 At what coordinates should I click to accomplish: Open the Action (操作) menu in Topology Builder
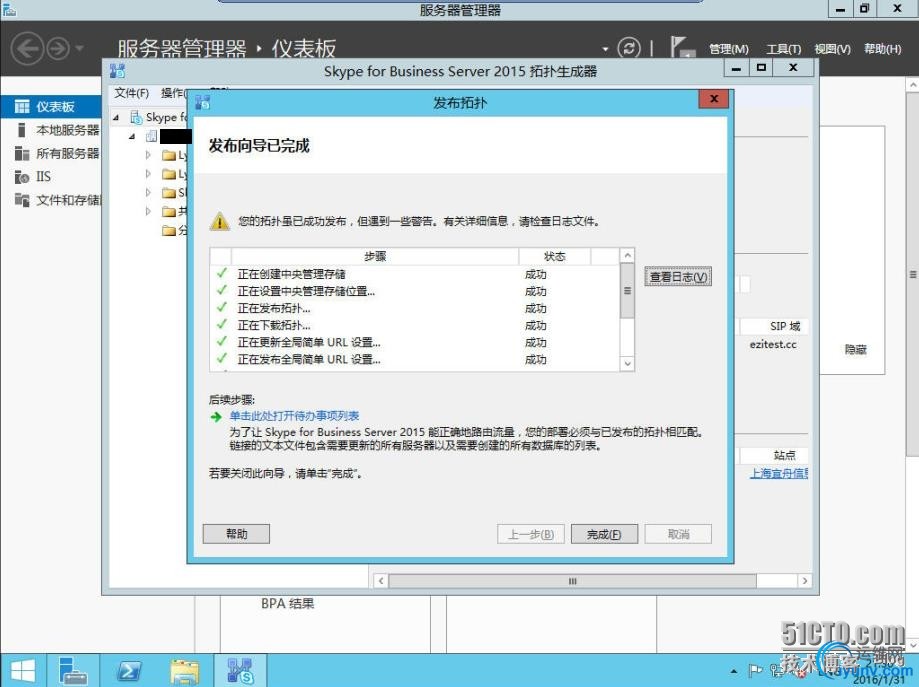(x=173, y=93)
